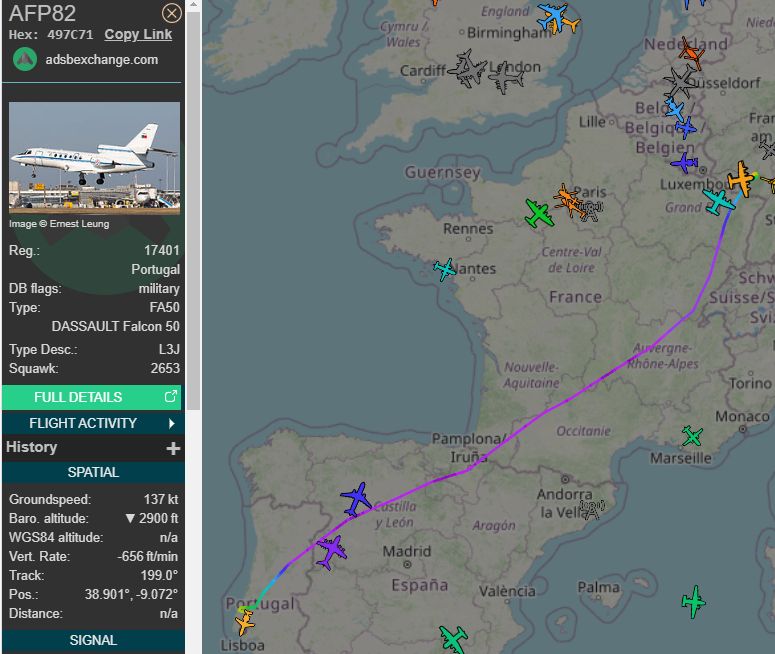Screen dimensions: 775x654
Task: Select blue aircraft over Castilla y León
Action: coord(355,497)
